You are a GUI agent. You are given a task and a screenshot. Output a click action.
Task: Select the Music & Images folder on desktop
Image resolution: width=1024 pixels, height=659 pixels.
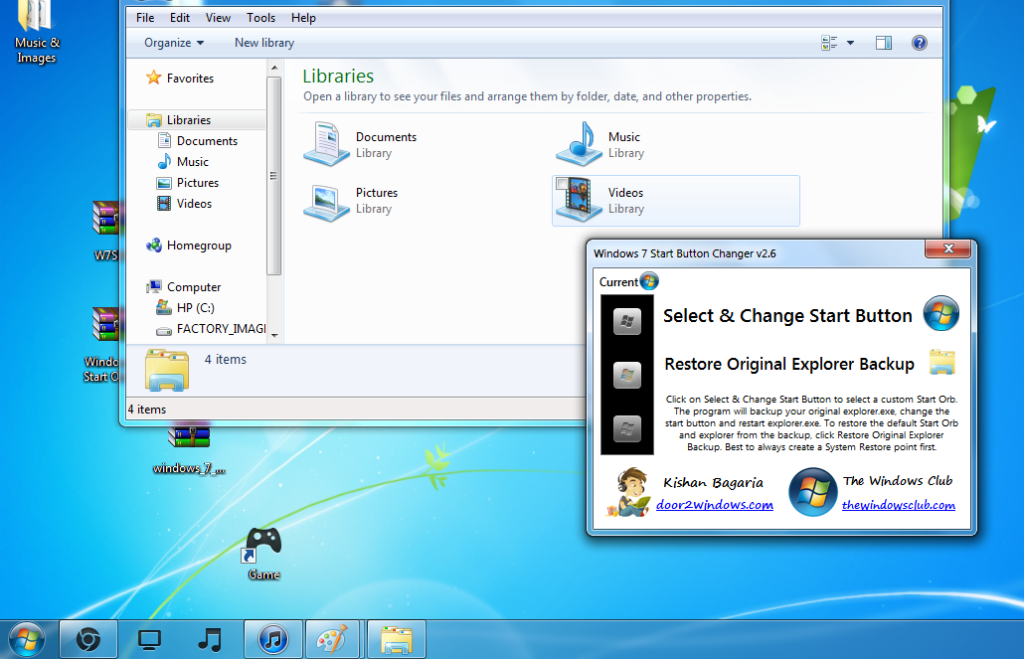[x=36, y=33]
